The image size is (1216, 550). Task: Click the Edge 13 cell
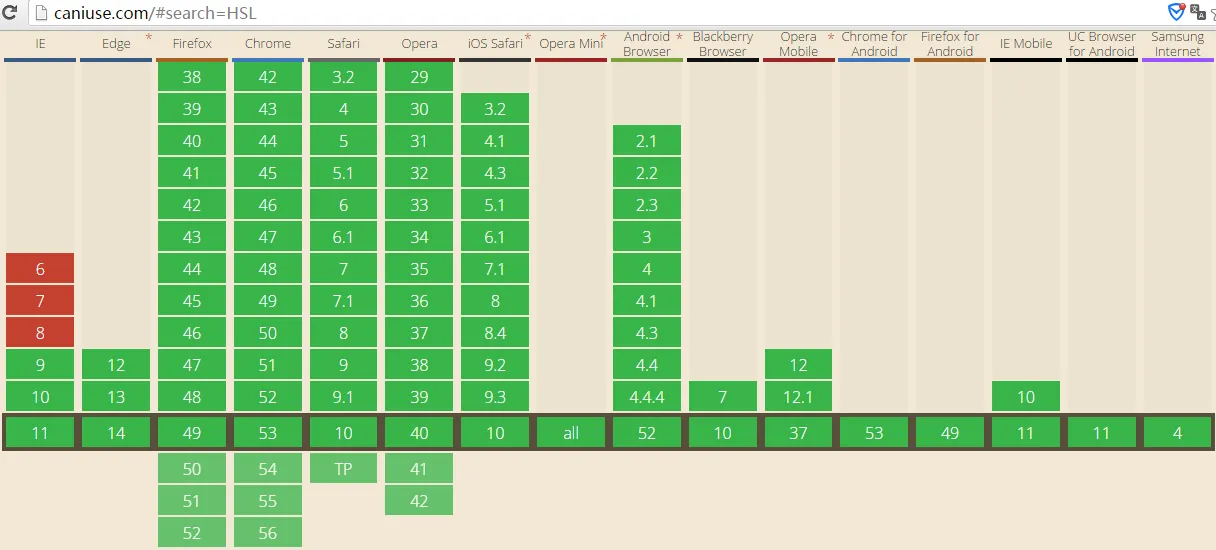coord(116,396)
